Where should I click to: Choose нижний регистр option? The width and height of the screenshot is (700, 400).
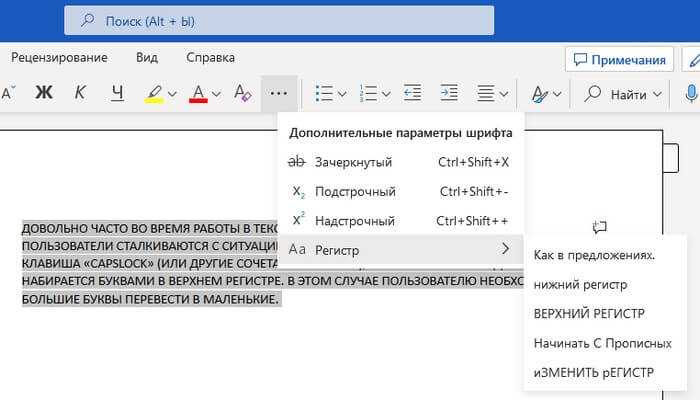tap(580, 285)
